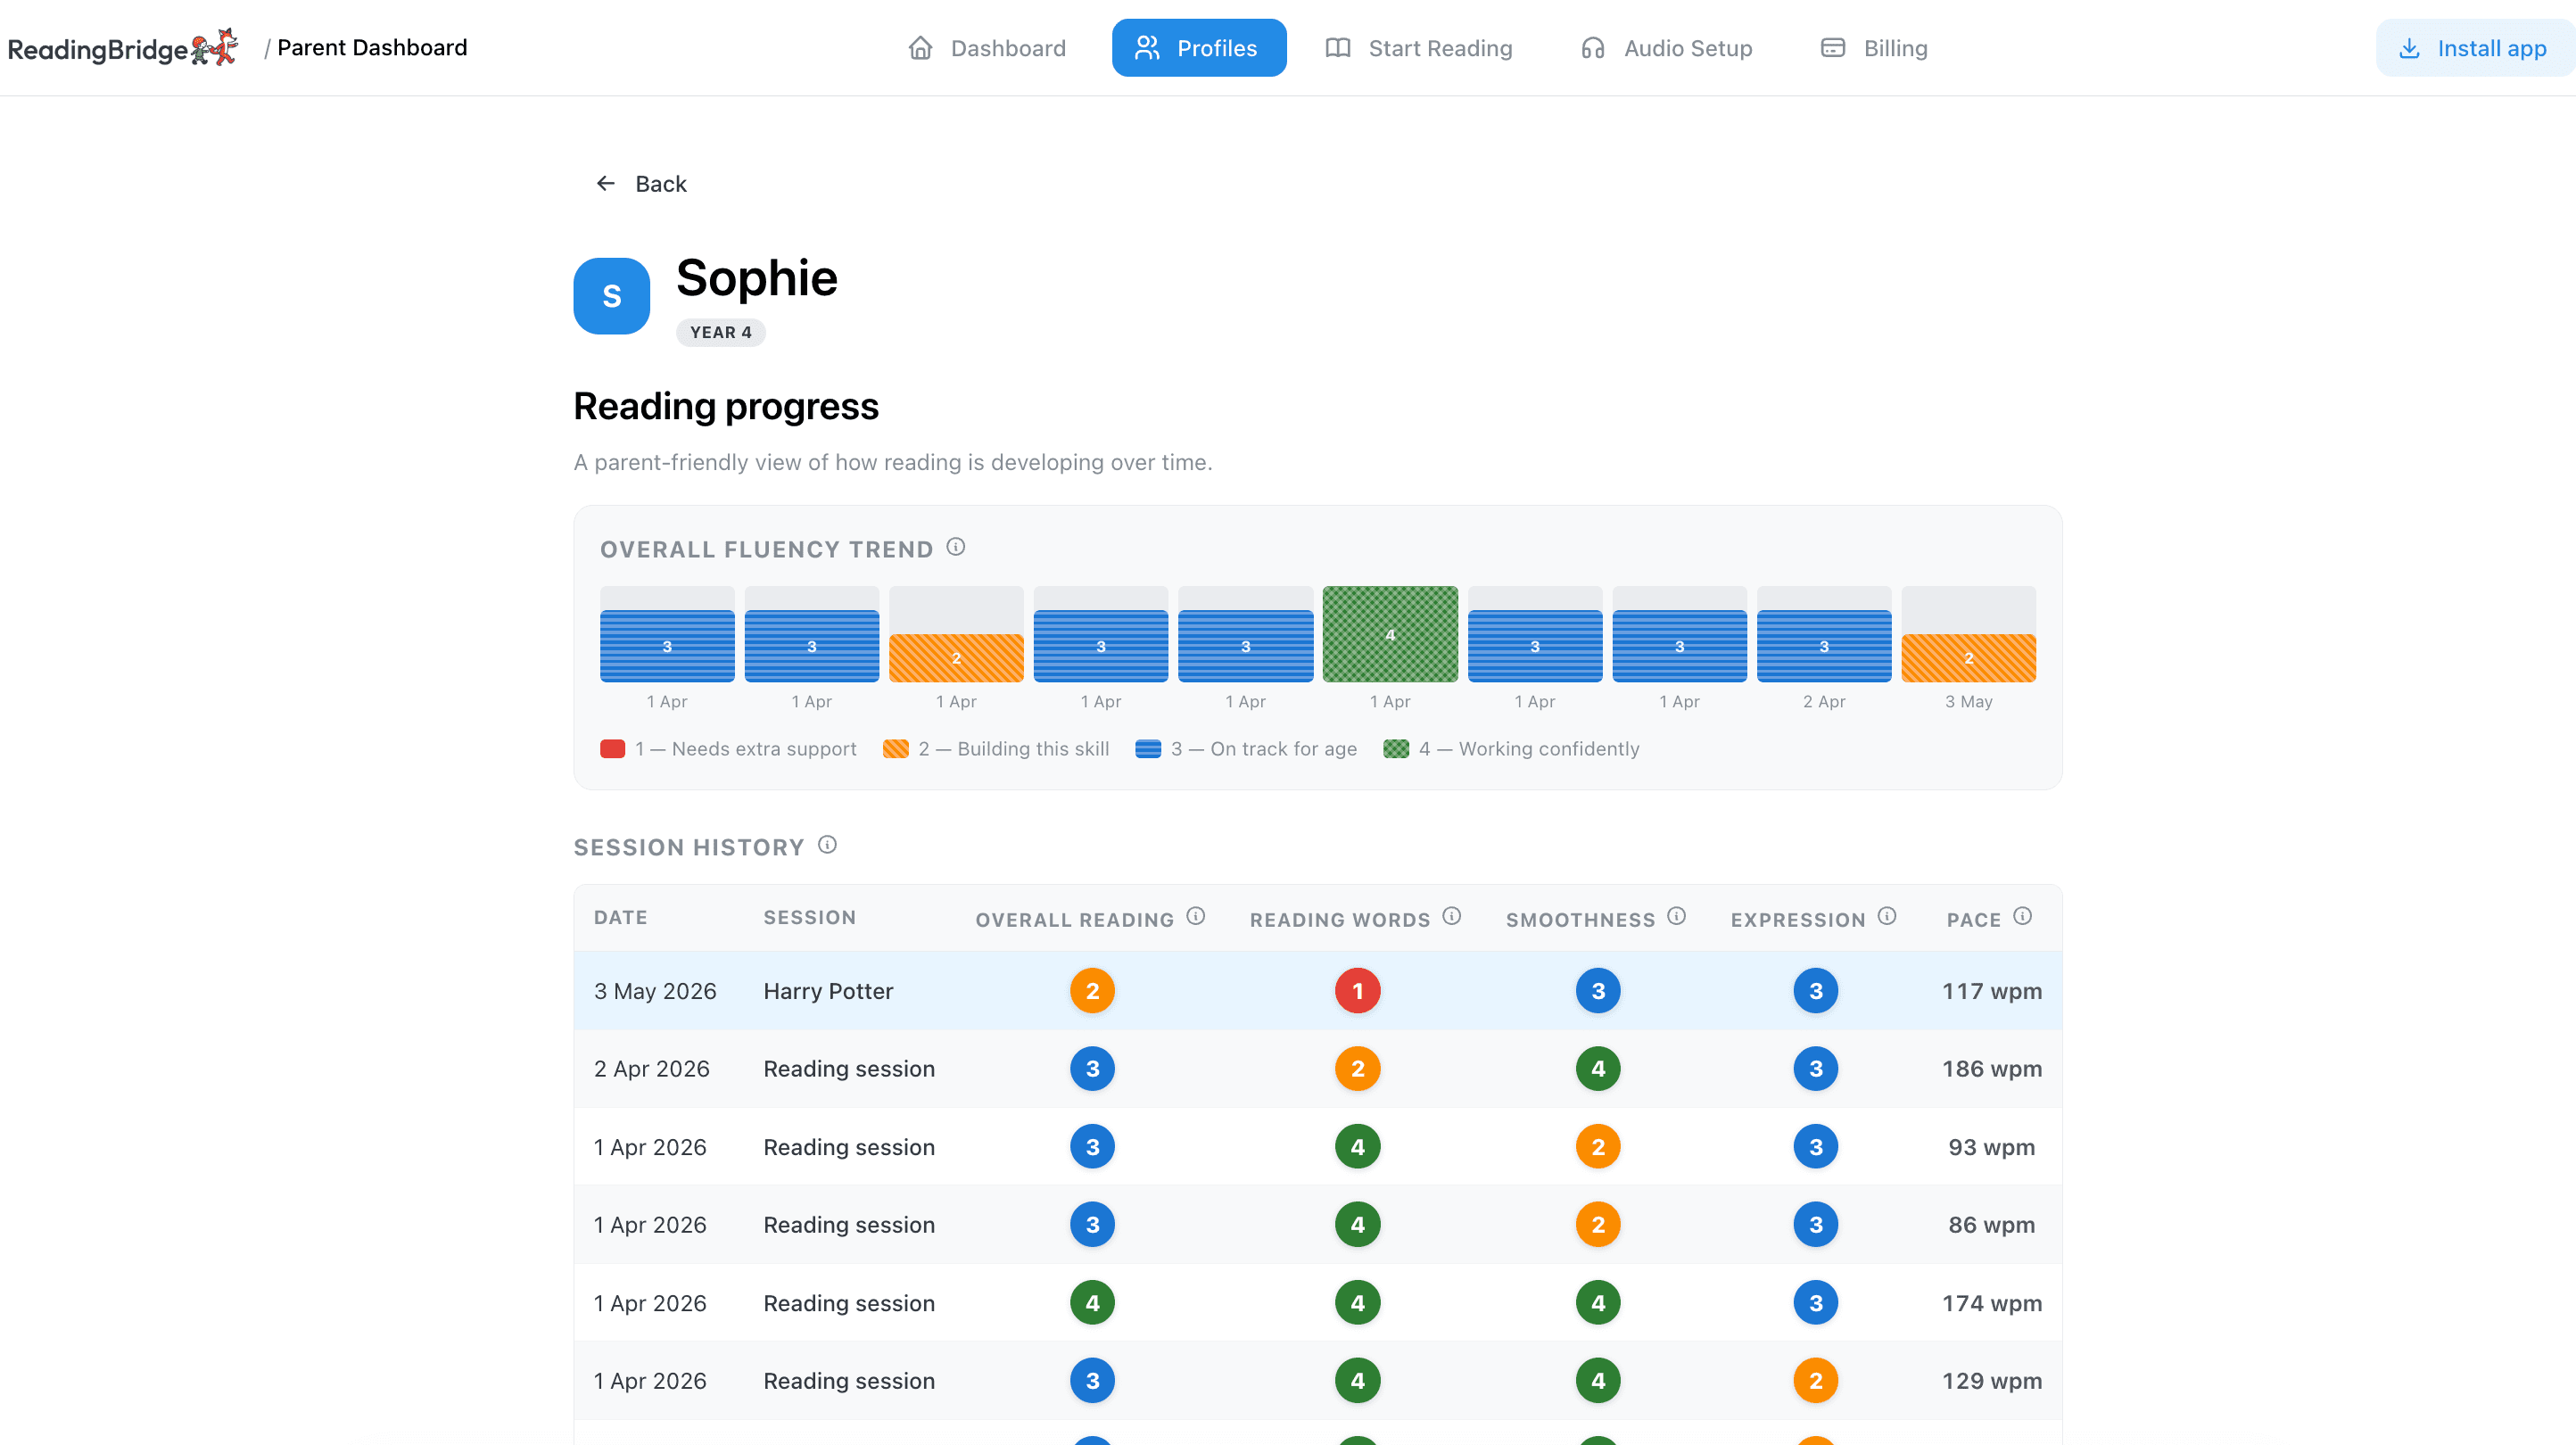This screenshot has height=1445, width=2576.
Task: Show info for Smoothness column
Action: (1677, 916)
